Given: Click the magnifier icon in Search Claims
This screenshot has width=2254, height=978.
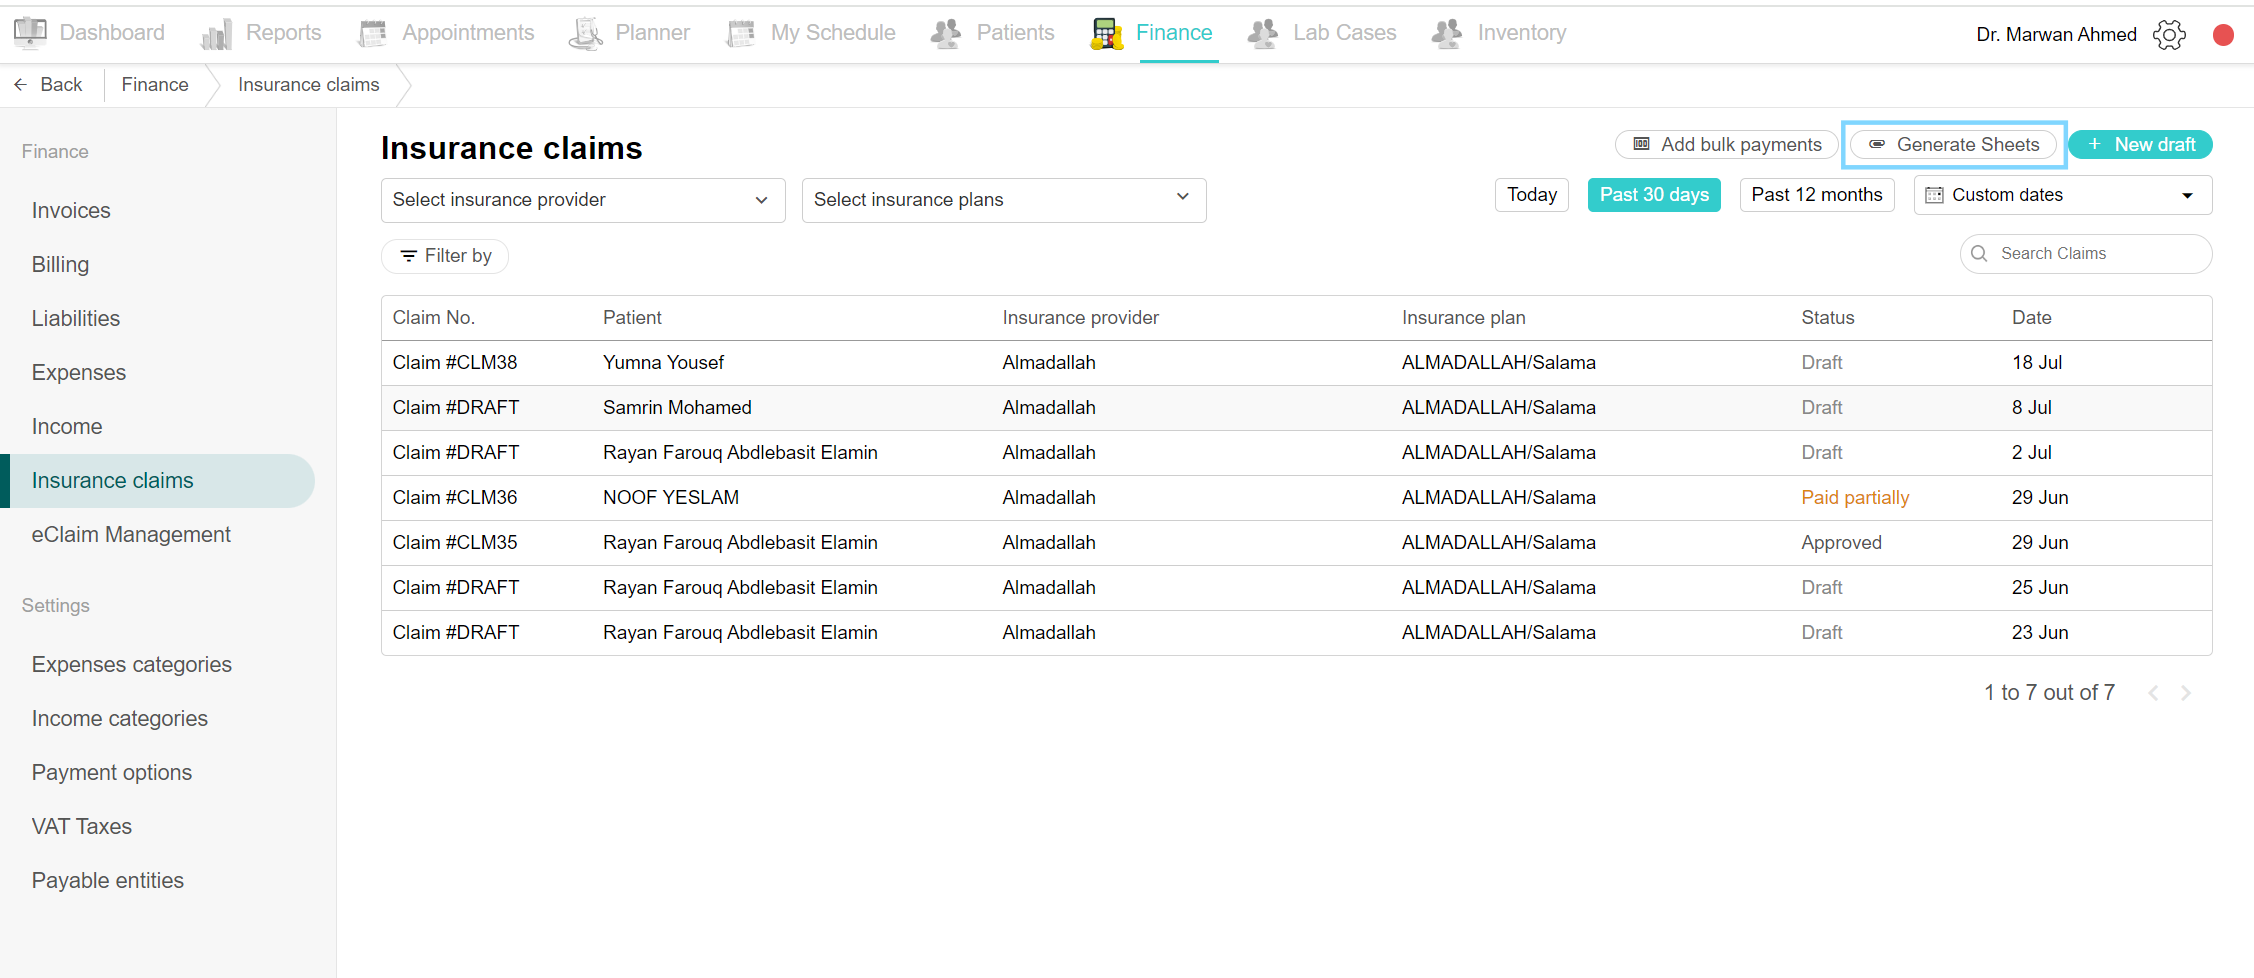Looking at the screenshot, I should pos(1979,254).
